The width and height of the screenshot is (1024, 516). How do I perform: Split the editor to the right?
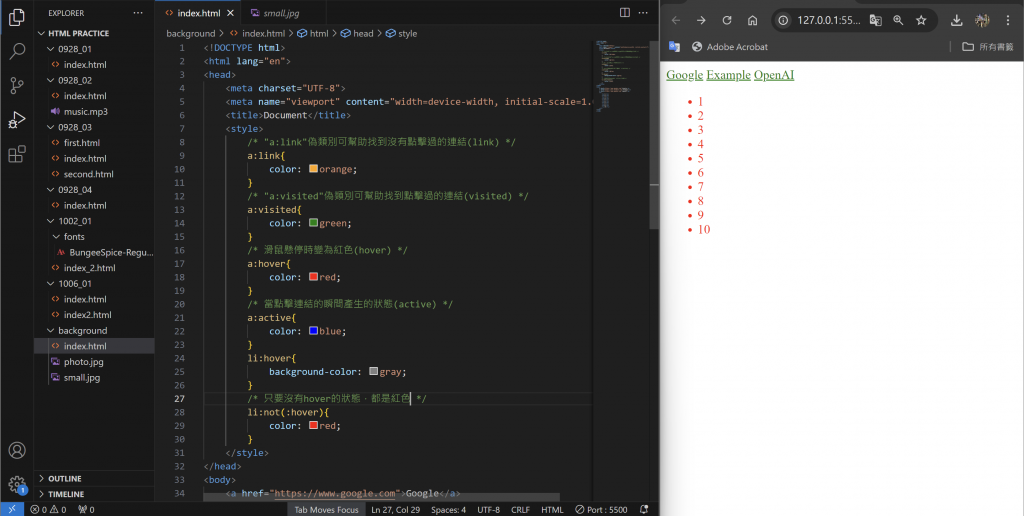pos(624,12)
